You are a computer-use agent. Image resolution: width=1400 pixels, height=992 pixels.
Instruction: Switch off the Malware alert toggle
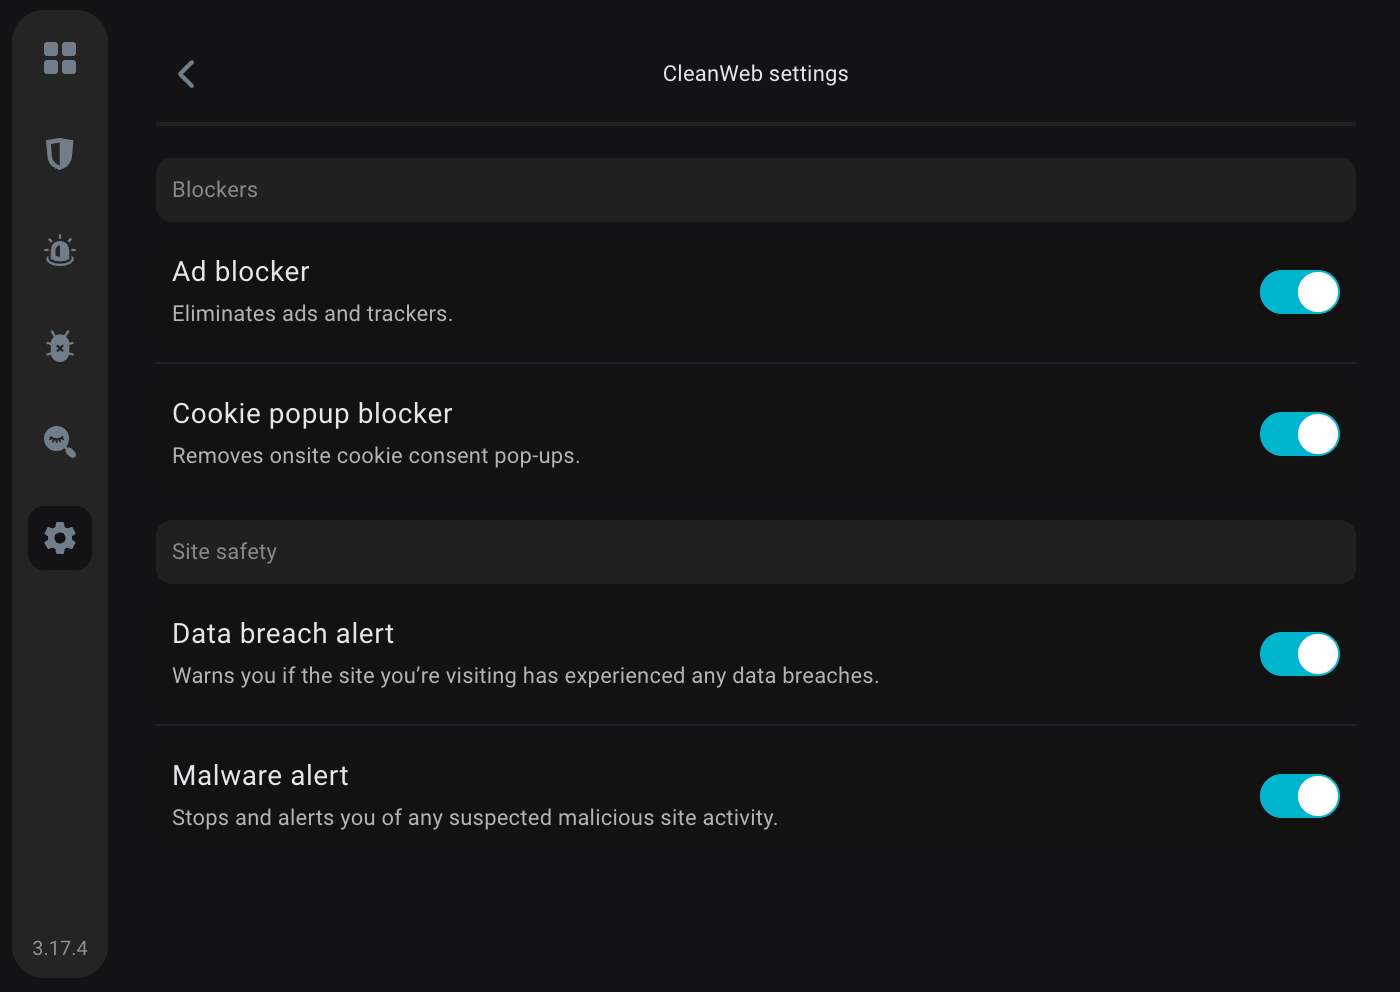1299,796
